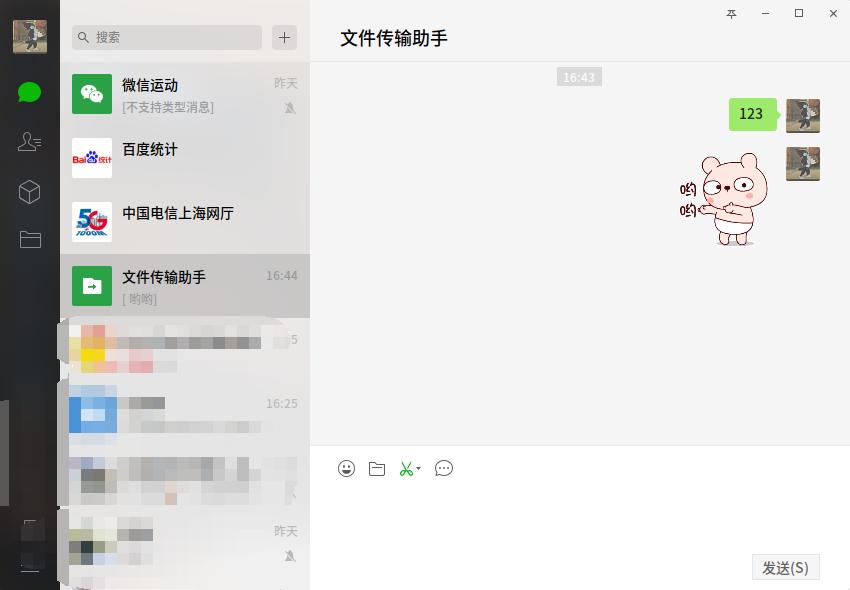The image size is (850, 590).
Task: Click the bear sticker message
Action: [x=724, y=199]
